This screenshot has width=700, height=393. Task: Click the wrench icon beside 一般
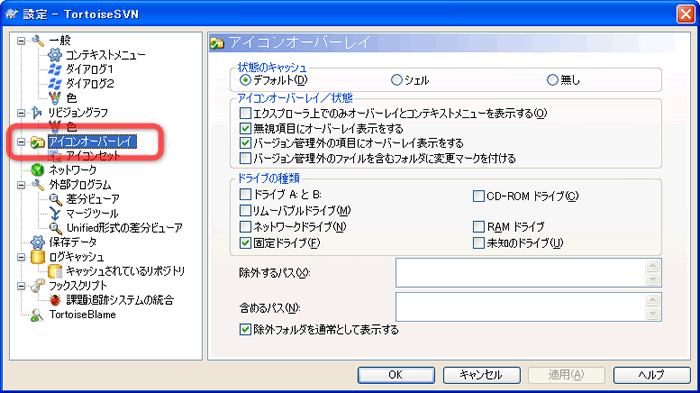[x=38, y=40]
